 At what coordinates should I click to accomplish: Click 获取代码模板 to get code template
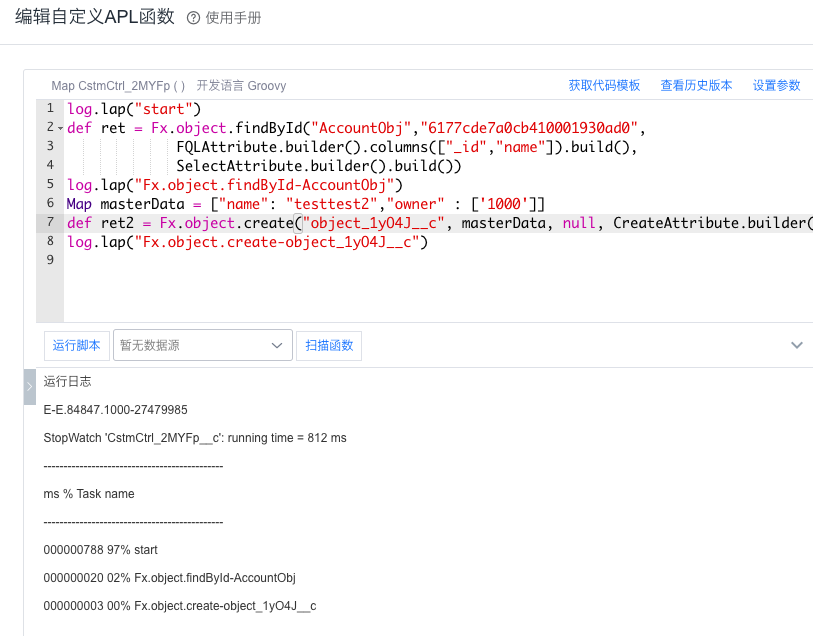604,86
